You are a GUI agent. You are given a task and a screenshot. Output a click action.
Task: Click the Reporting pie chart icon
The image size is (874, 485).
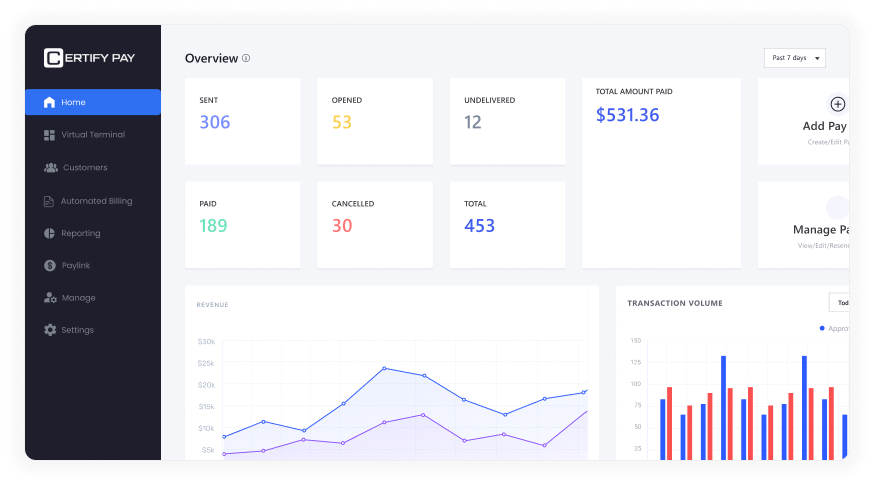coord(49,233)
